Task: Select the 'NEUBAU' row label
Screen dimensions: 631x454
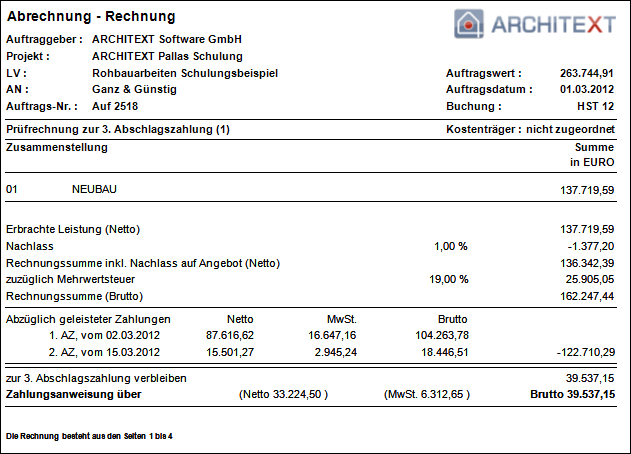Action: (x=94, y=189)
